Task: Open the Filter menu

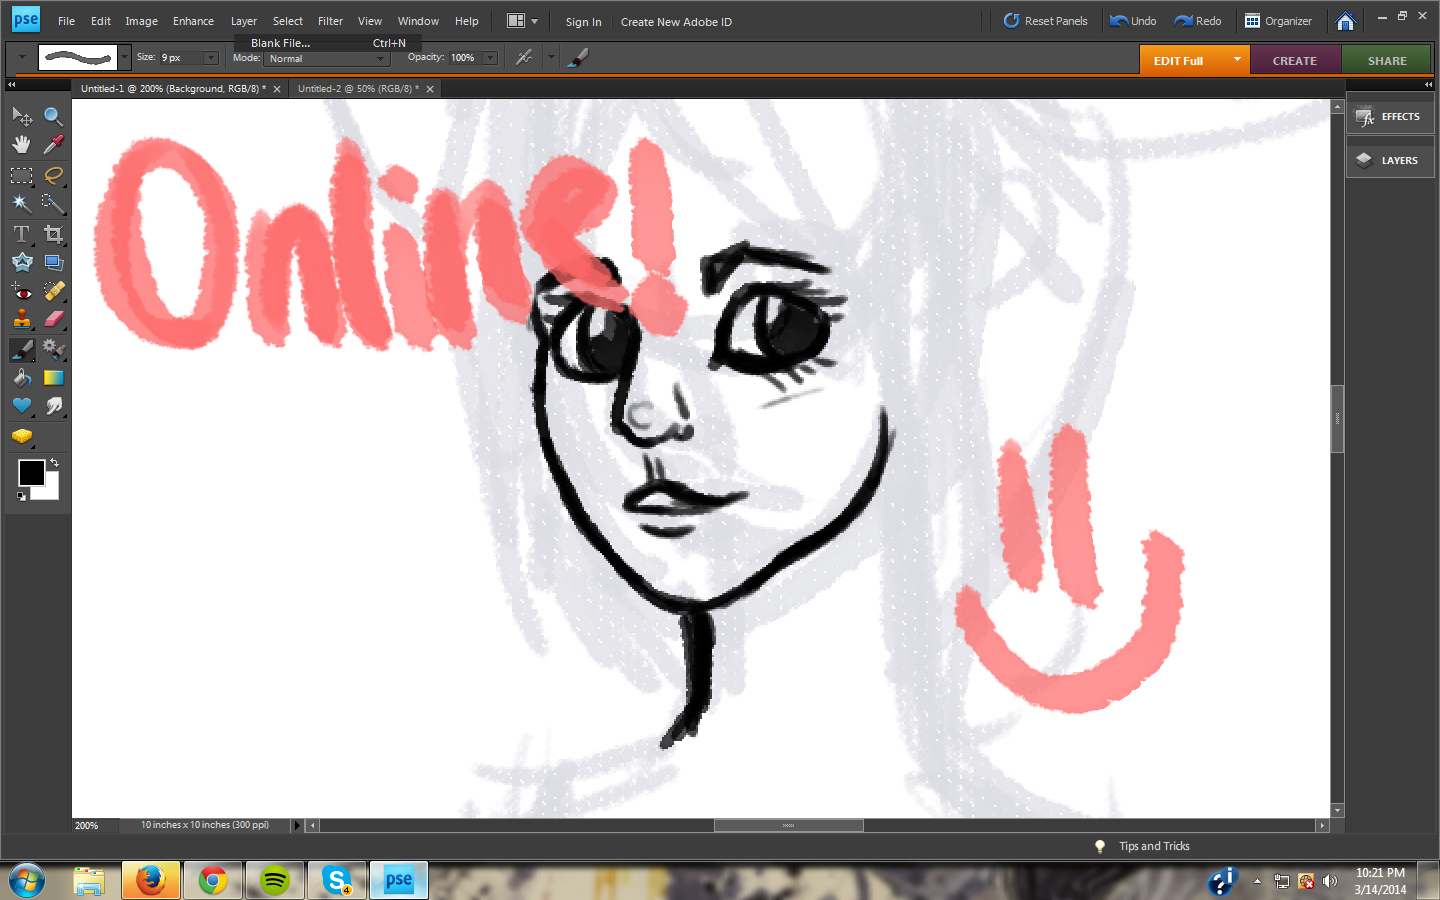Action: (330, 21)
